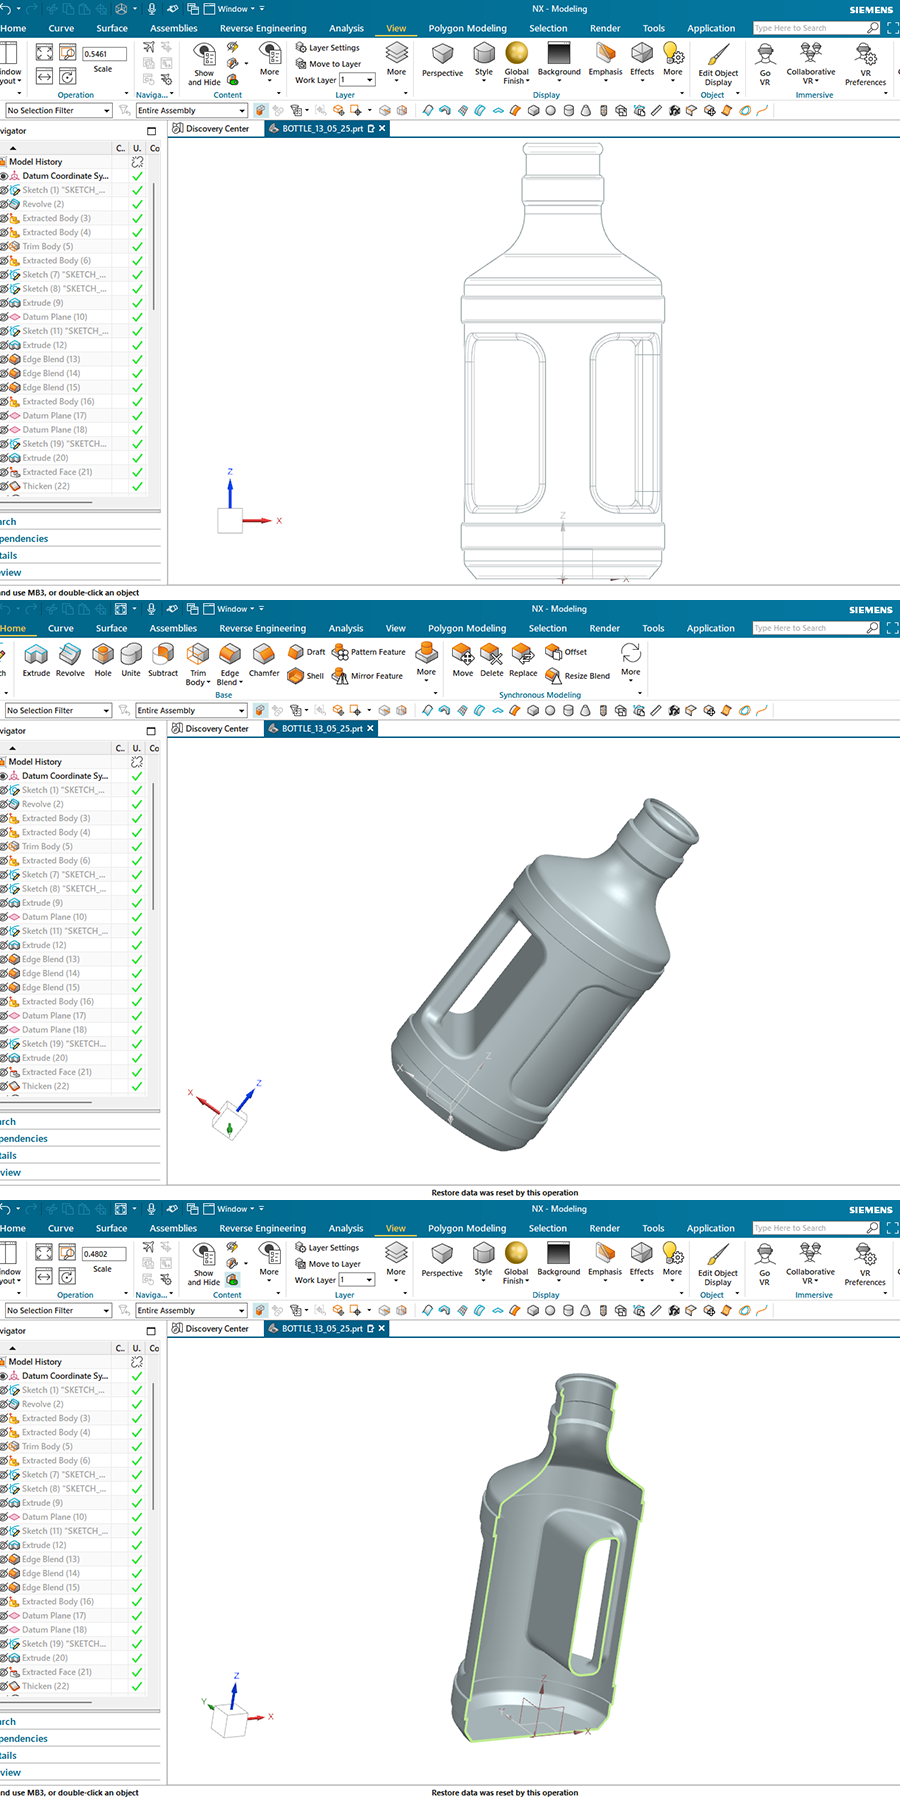This screenshot has width=900, height=1800.
Task: Maximize navigator panel in sectioned-bottle window
Action: pos(151,1331)
